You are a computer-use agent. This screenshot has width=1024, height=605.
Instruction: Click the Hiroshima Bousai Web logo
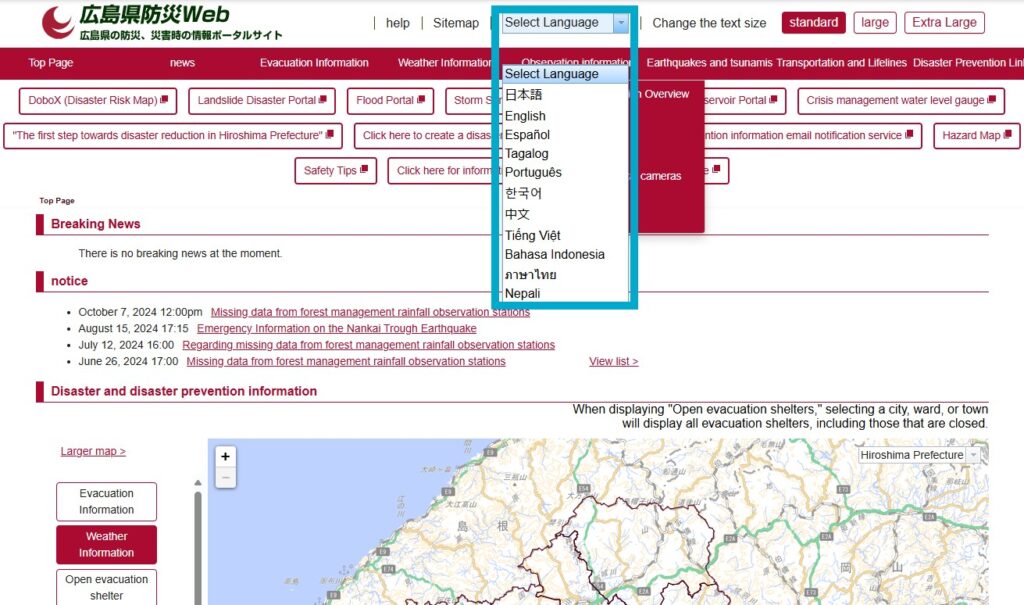coord(161,23)
